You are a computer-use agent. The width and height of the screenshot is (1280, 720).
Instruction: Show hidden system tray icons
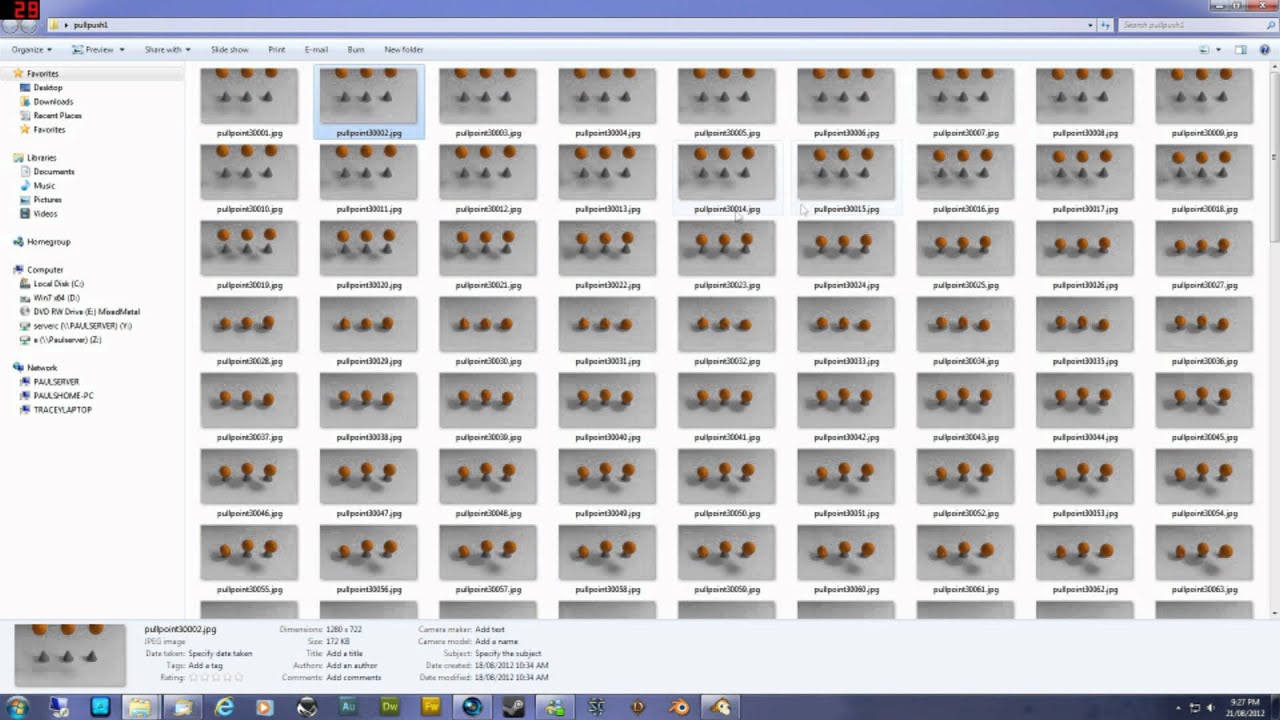point(1179,708)
